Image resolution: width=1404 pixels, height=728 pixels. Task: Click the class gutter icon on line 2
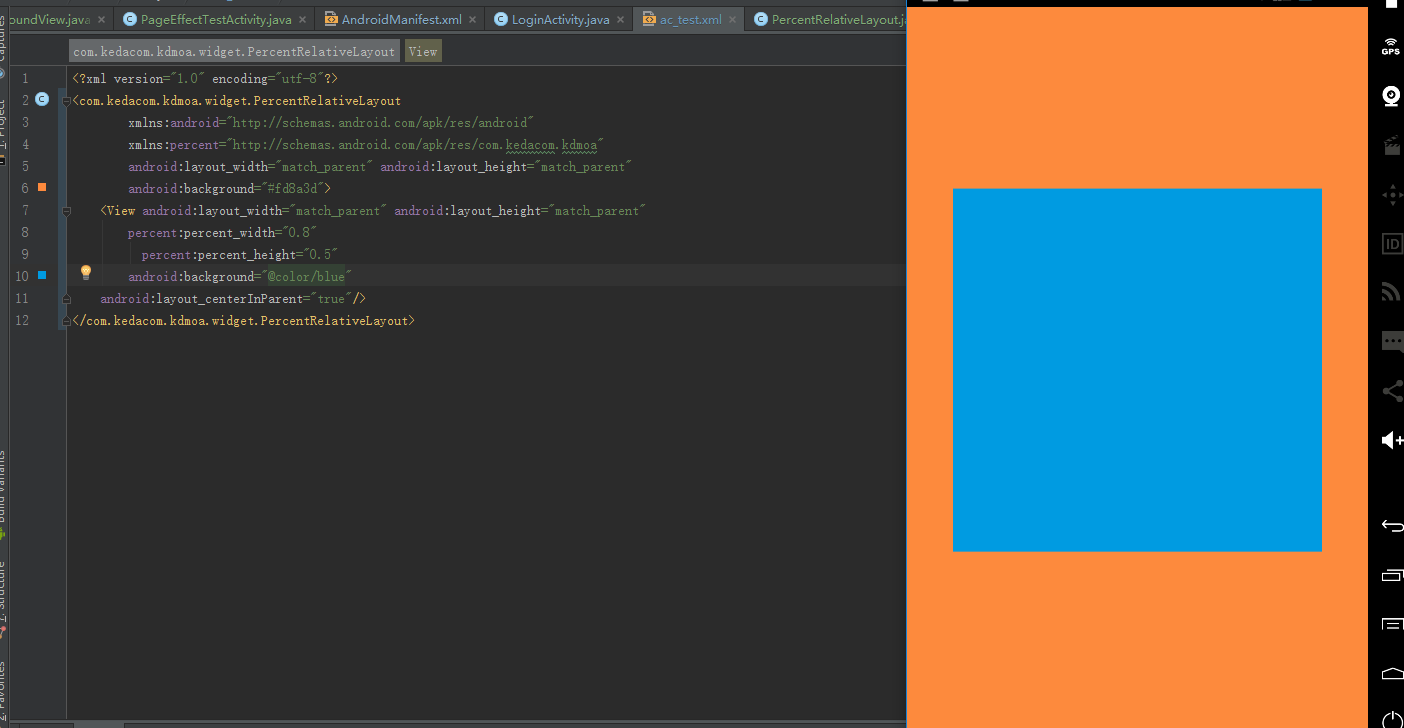(x=41, y=99)
